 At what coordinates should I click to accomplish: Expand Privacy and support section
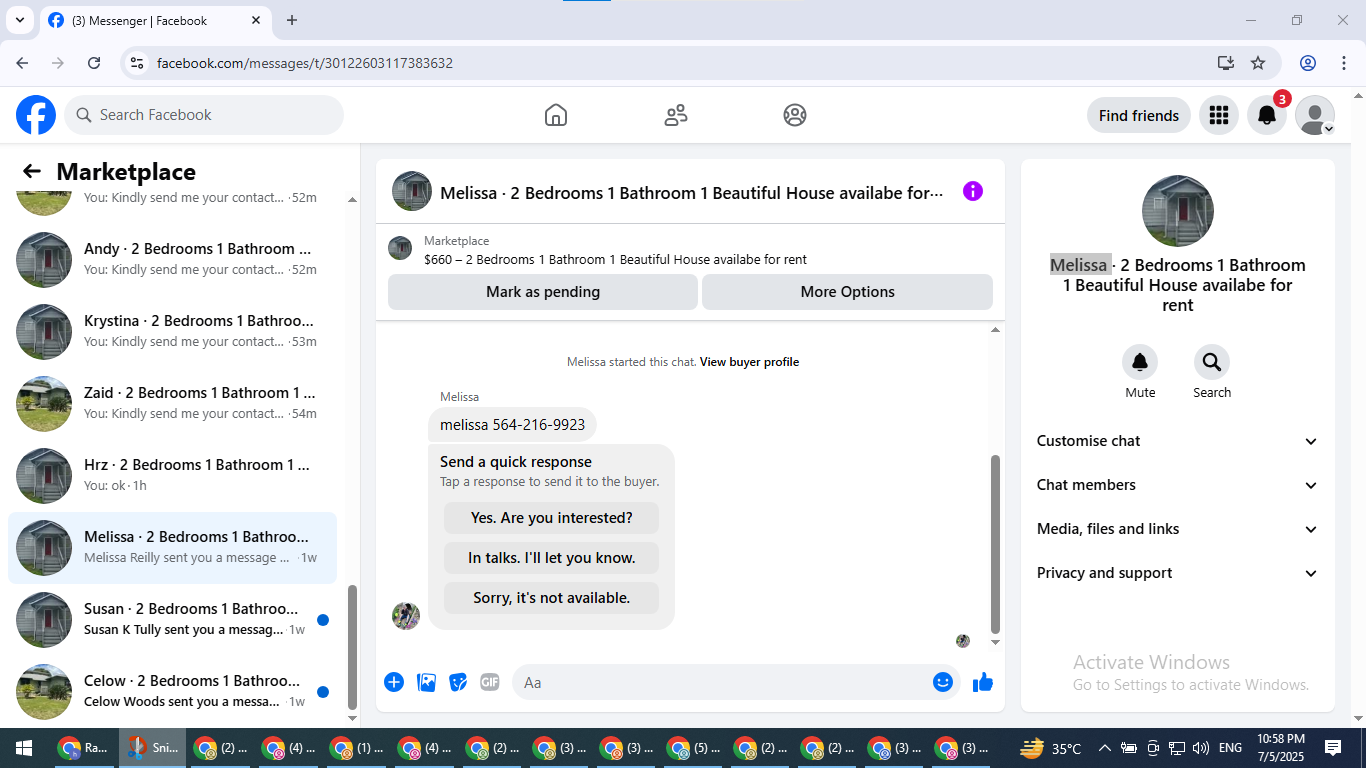tap(1178, 573)
